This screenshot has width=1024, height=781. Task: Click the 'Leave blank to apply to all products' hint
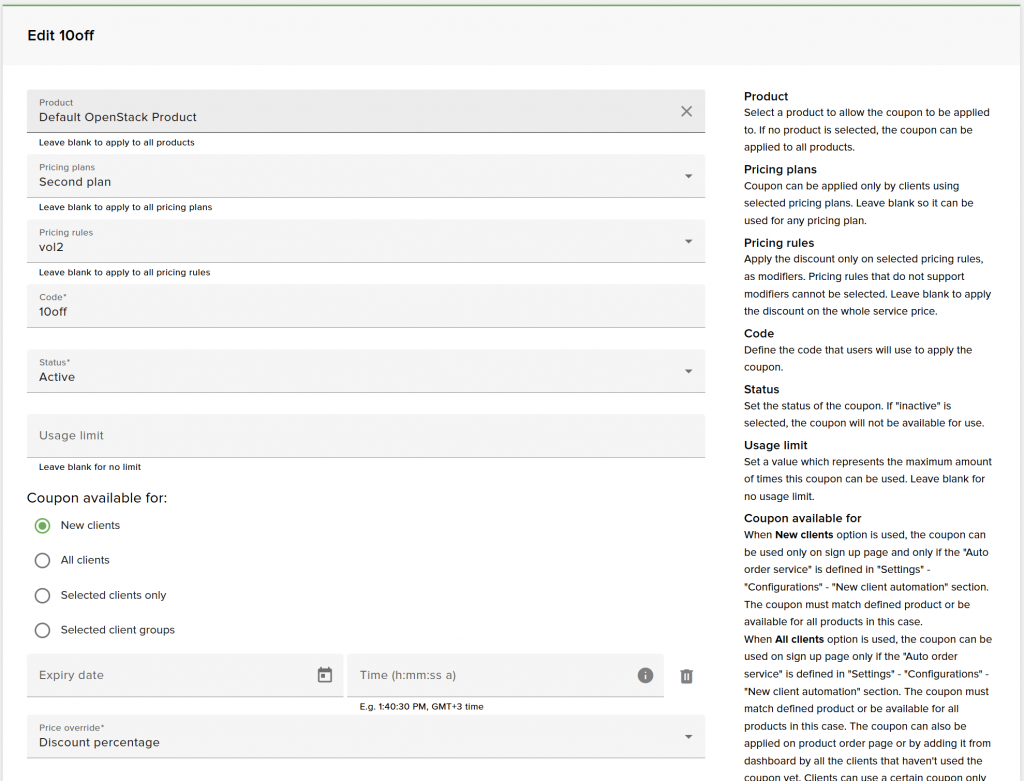pos(116,142)
